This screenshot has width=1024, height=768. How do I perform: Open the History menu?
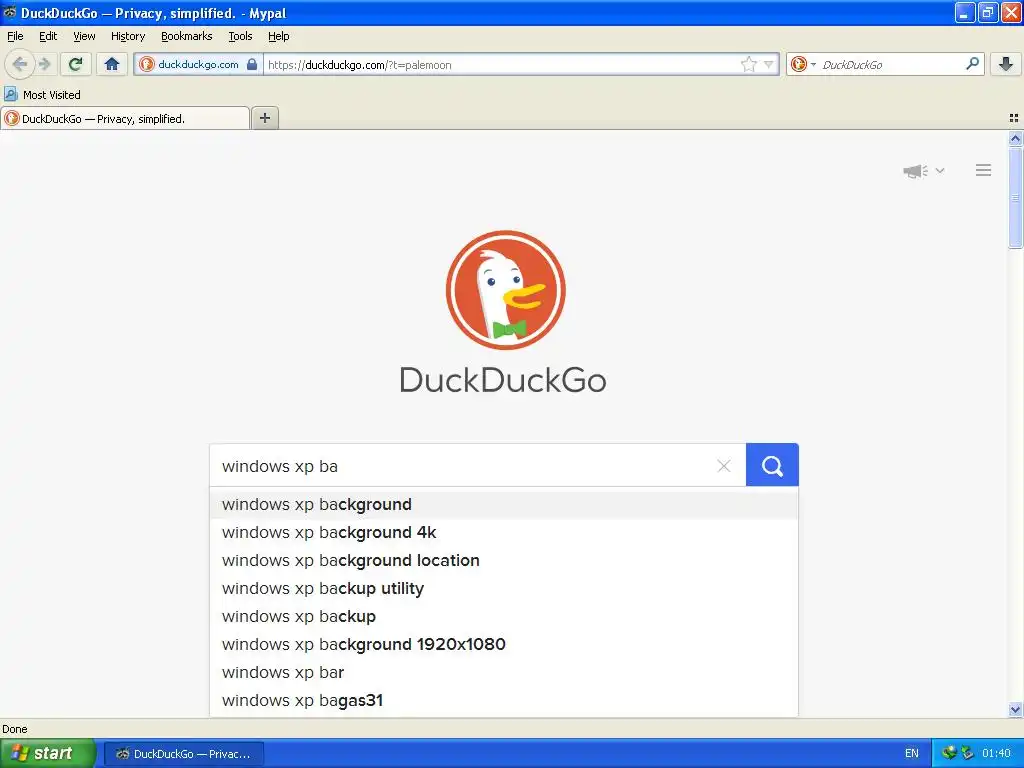128,36
